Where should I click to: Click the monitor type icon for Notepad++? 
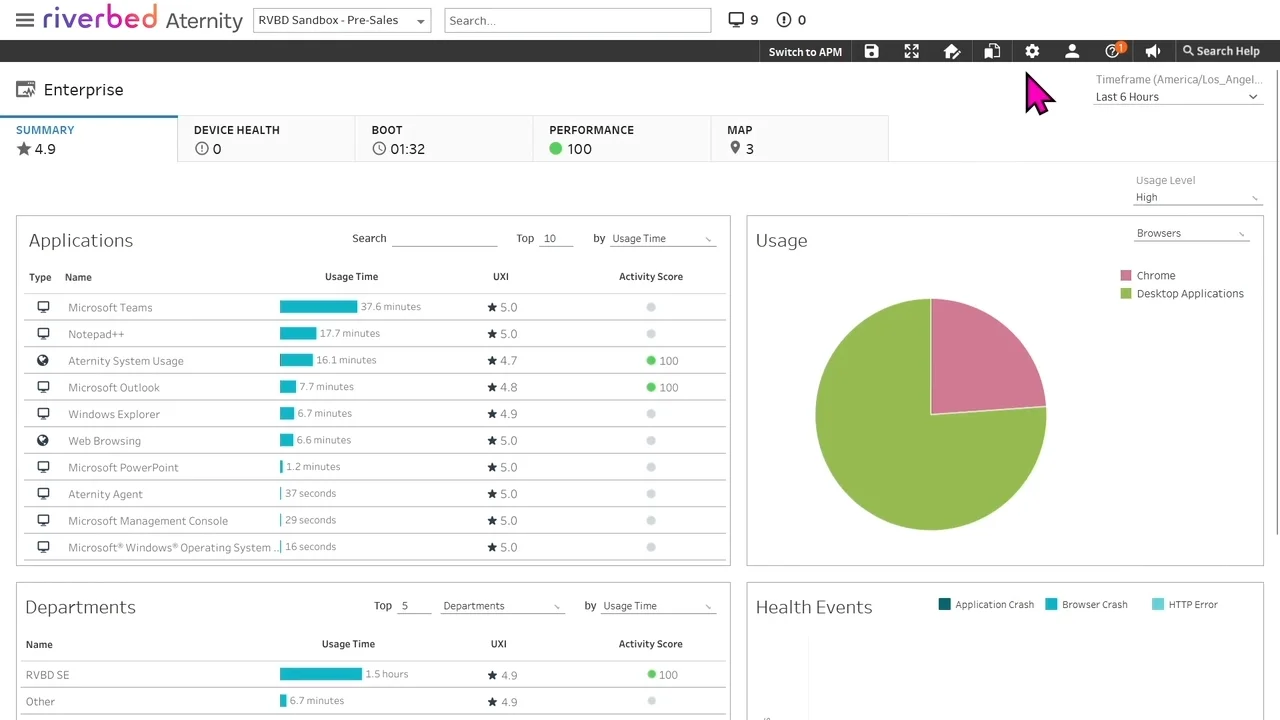click(x=43, y=334)
